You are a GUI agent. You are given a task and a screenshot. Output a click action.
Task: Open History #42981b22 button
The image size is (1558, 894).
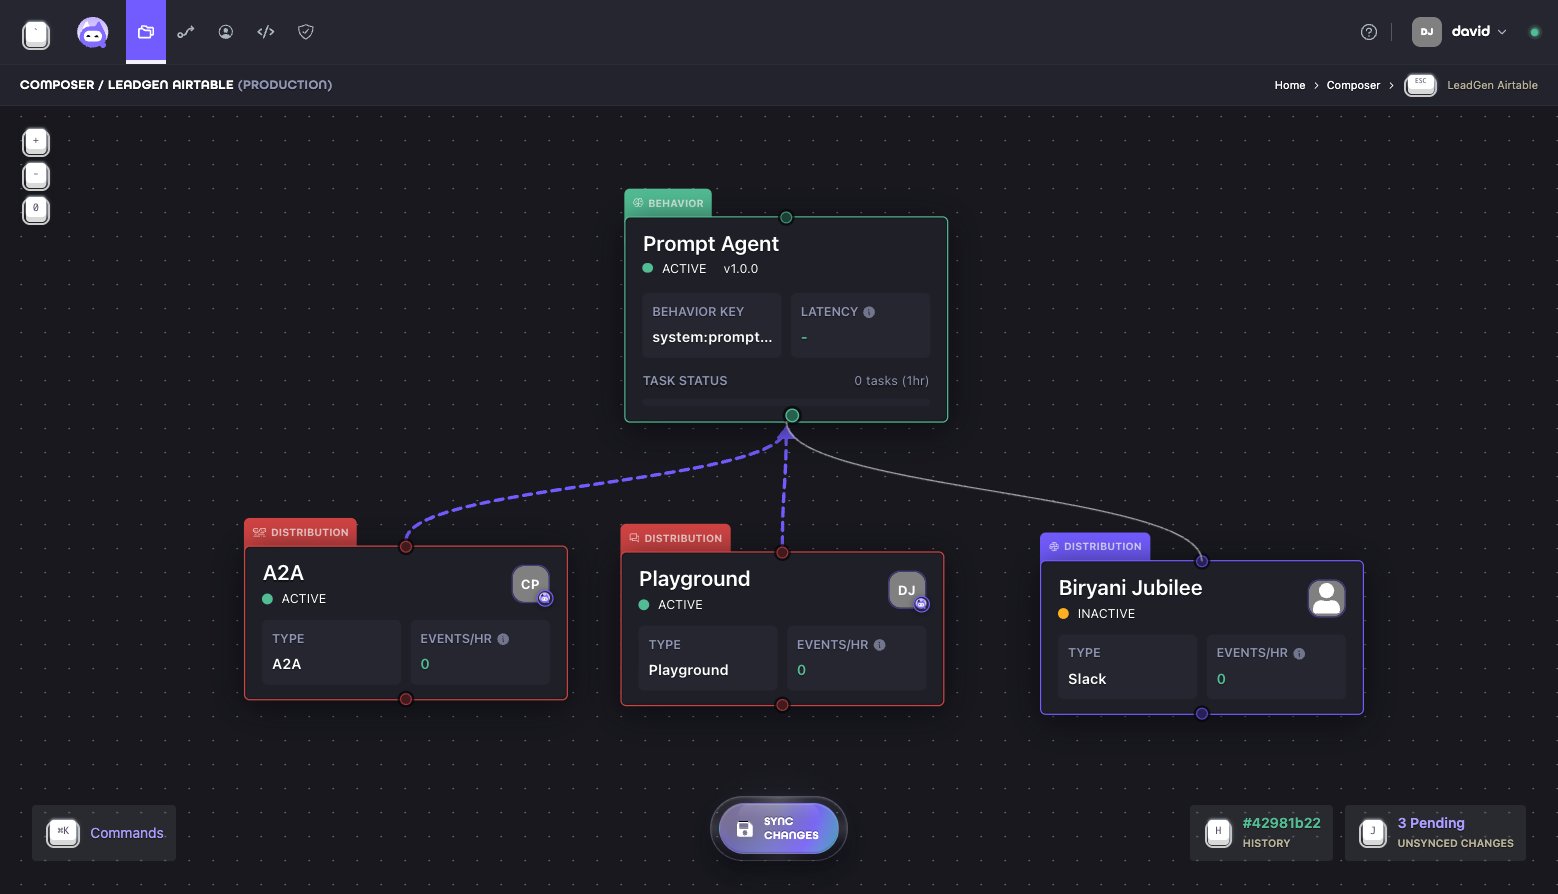1261,833
